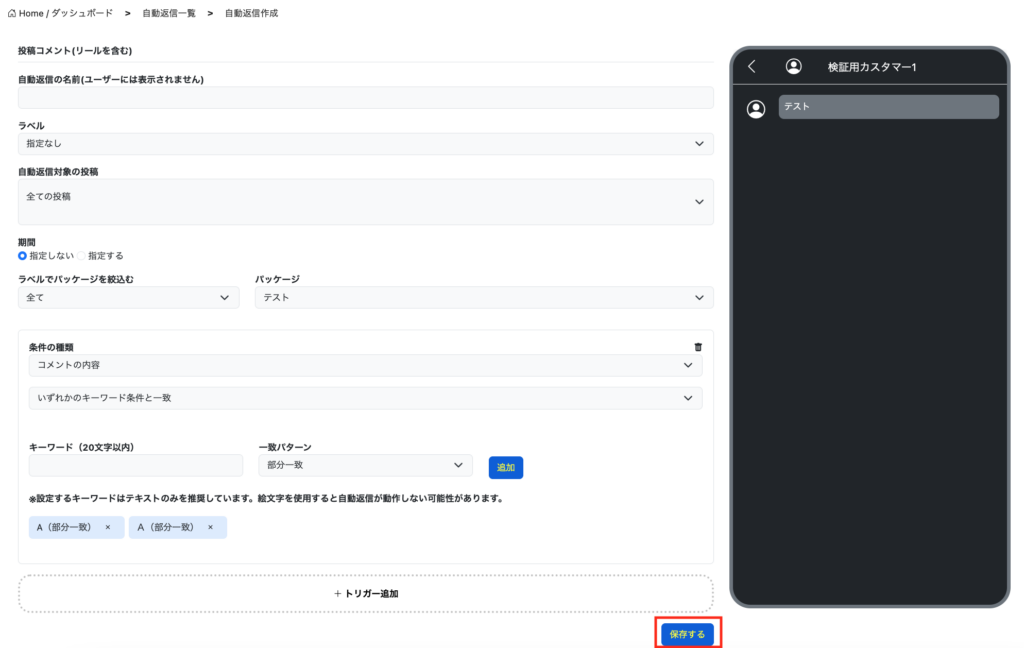Click the 追加 button
This screenshot has width=1024, height=648.
coord(506,468)
